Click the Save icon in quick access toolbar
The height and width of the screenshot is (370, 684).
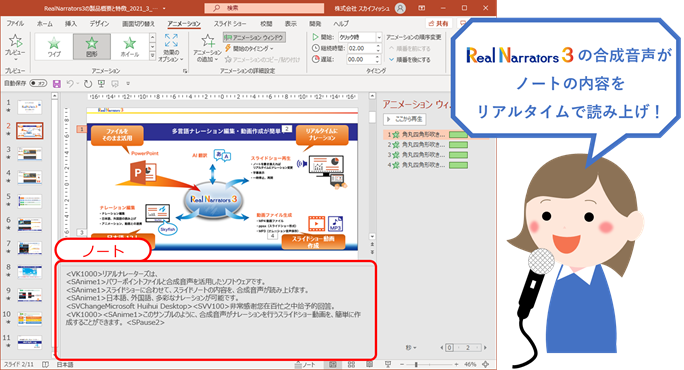pos(57,83)
